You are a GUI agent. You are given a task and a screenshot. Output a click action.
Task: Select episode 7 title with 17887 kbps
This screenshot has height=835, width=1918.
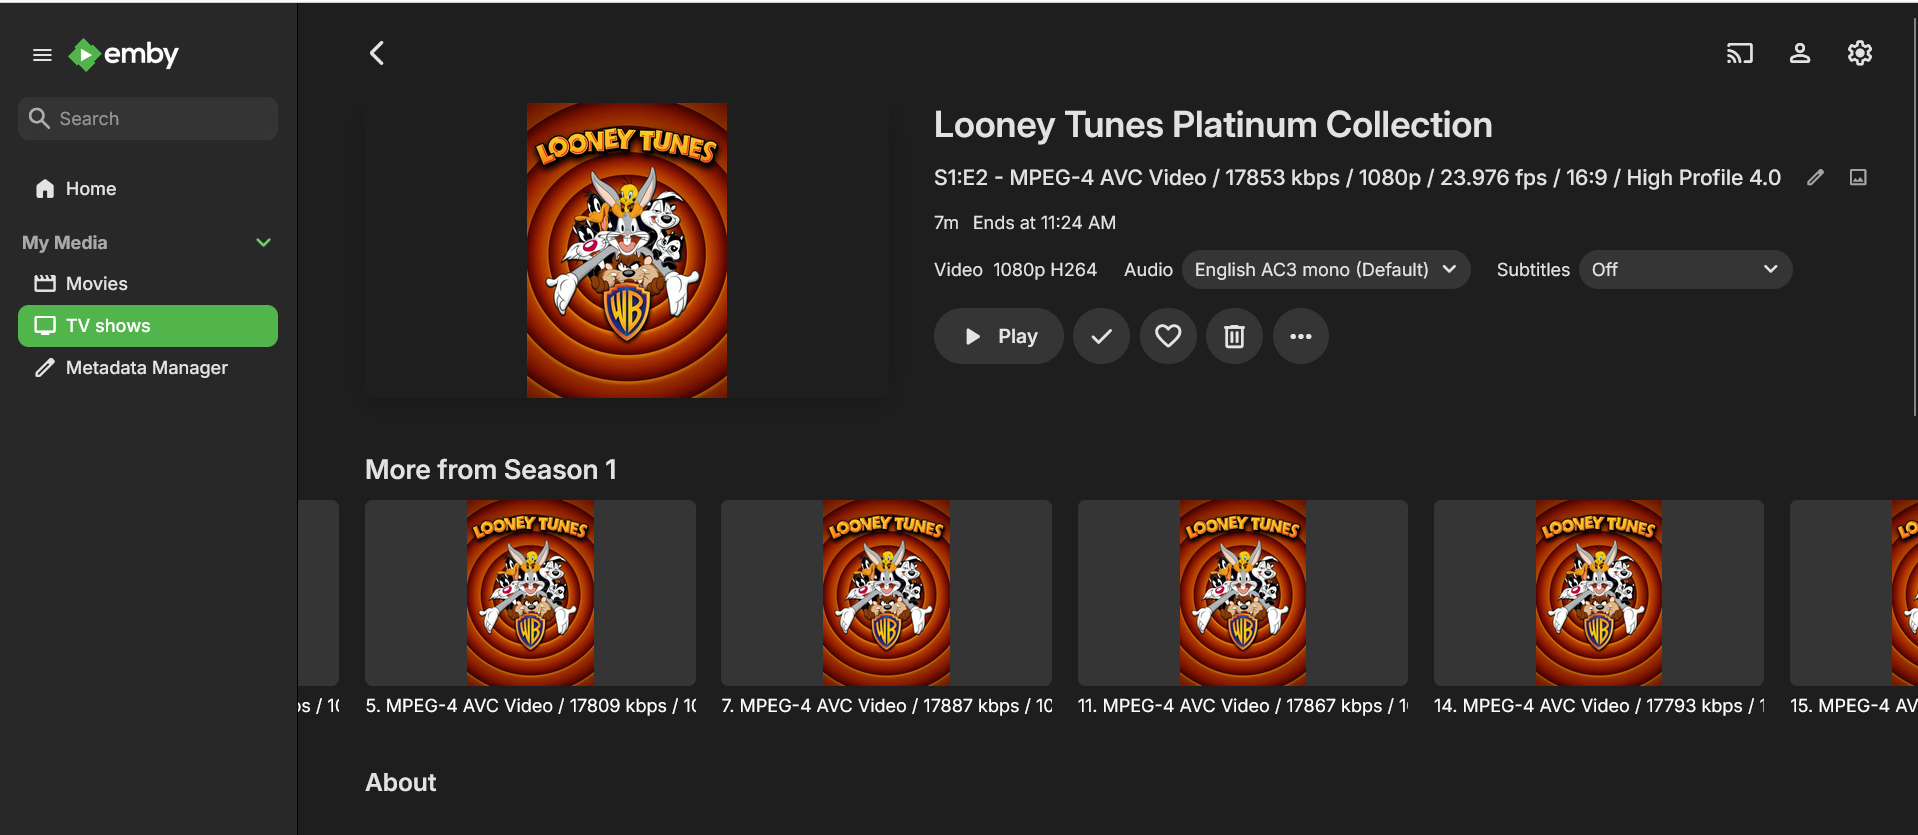click(x=886, y=706)
